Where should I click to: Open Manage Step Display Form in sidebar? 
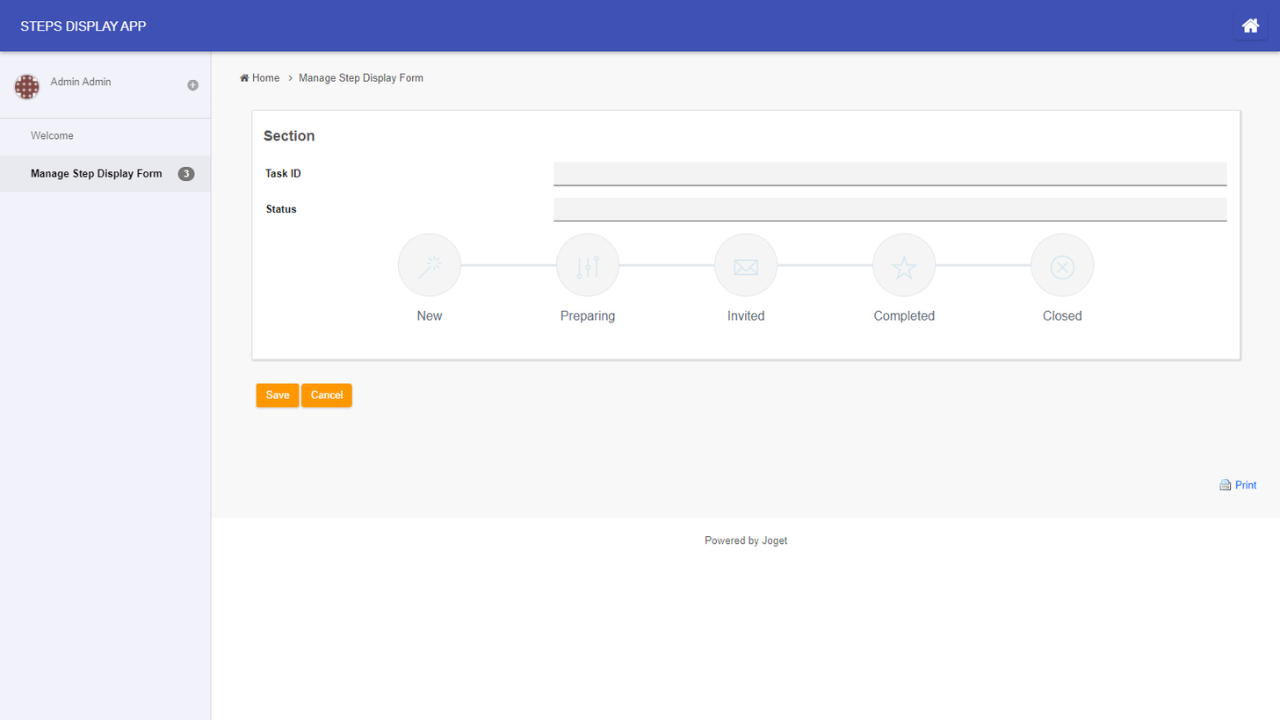(x=96, y=174)
